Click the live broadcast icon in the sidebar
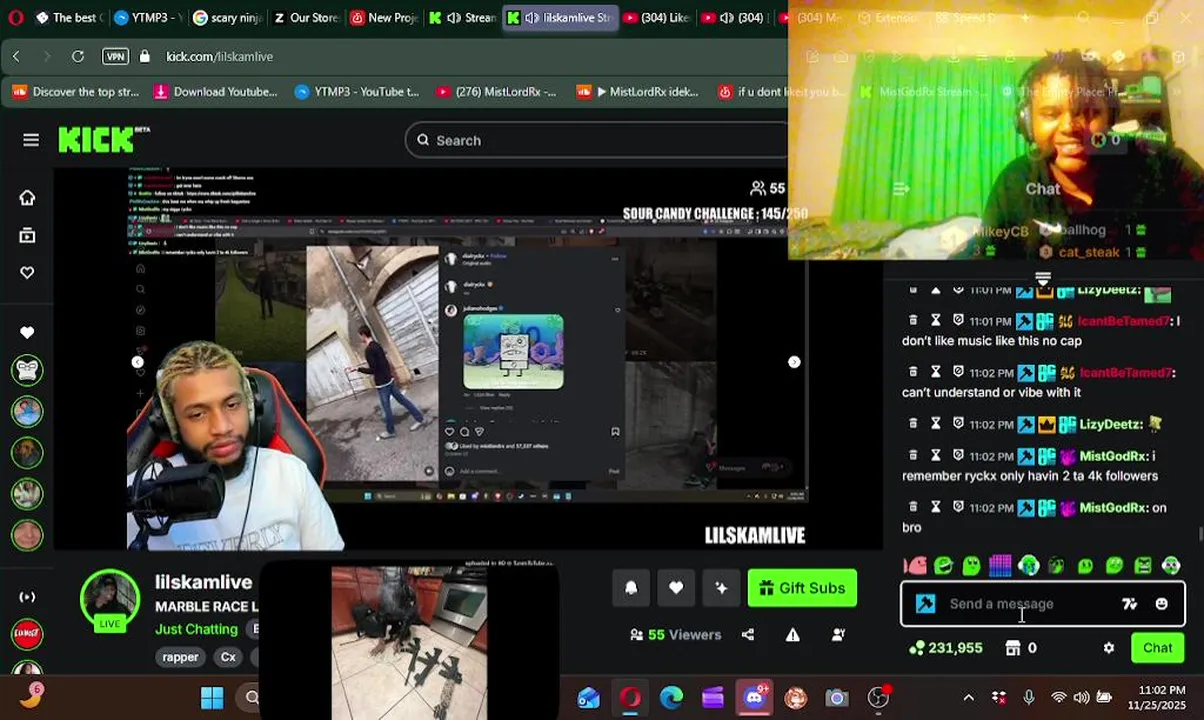Screen dimensions: 1204x720 point(27,597)
